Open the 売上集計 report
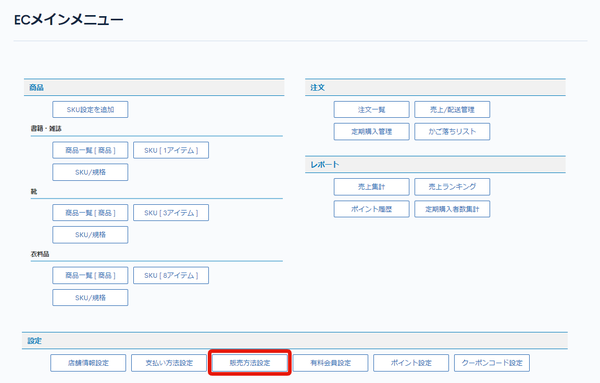600x383 pixels. (x=372, y=187)
